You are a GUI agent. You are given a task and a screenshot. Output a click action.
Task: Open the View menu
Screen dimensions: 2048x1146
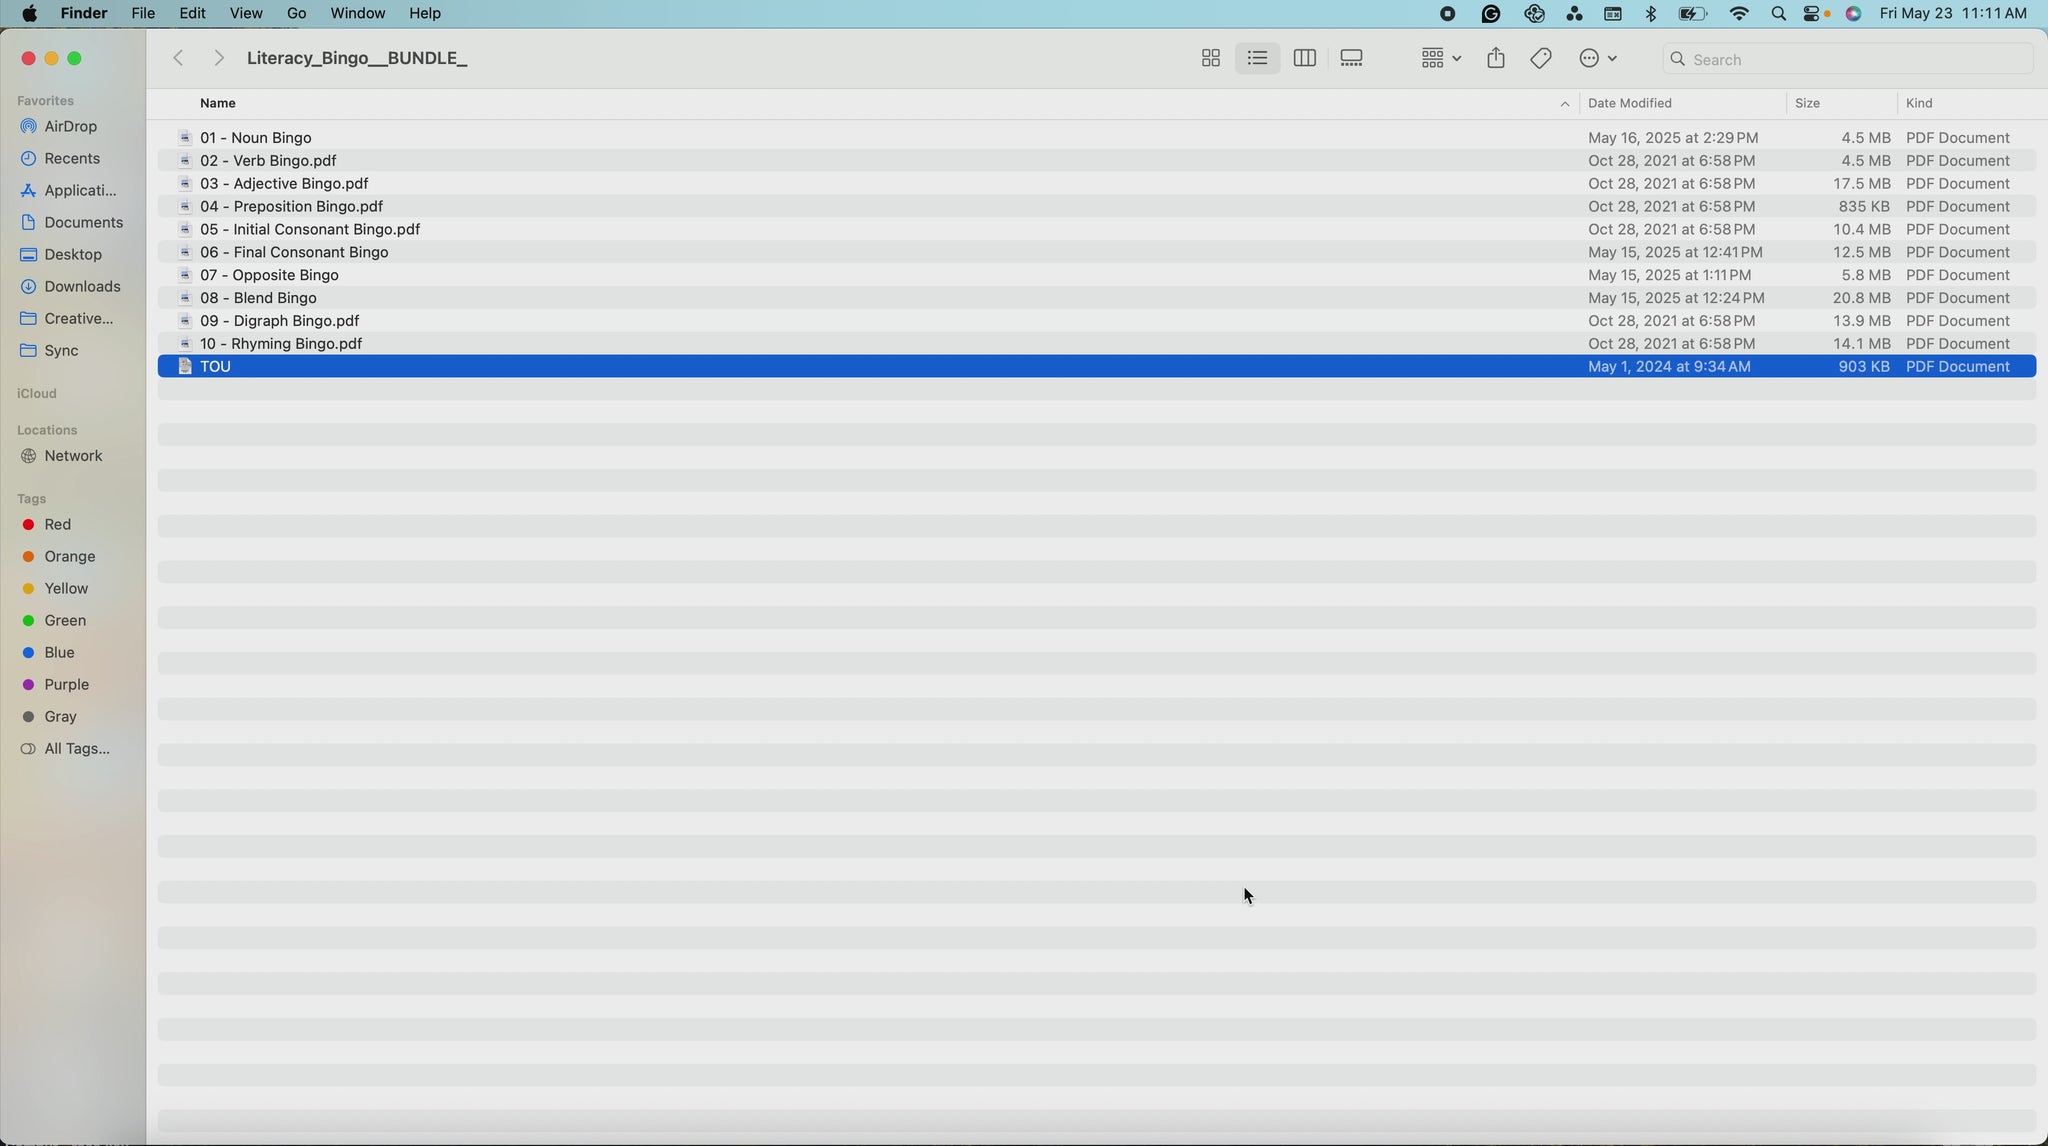[245, 14]
